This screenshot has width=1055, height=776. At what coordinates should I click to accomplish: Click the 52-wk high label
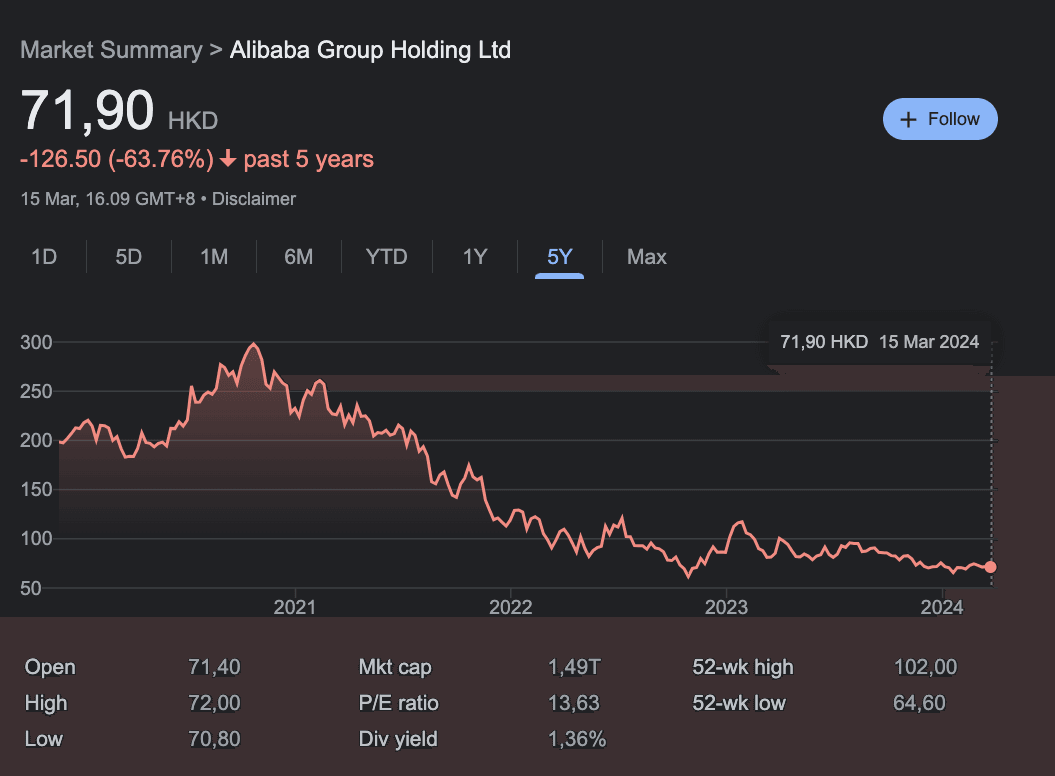pos(743,667)
